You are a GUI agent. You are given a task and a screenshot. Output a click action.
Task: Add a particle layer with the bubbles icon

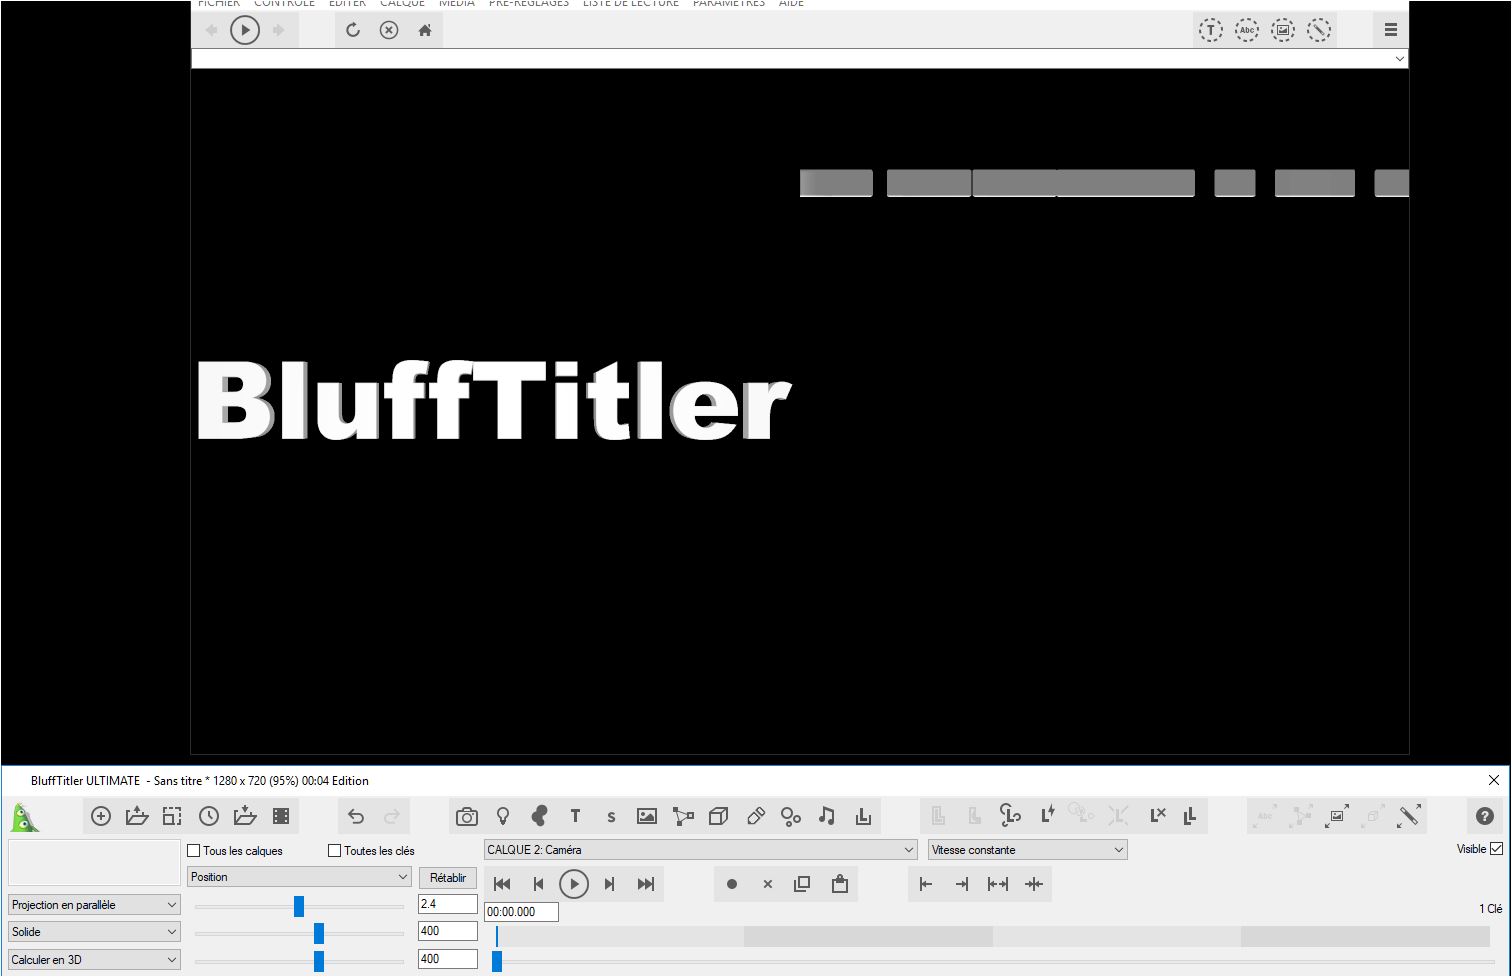tap(791, 816)
